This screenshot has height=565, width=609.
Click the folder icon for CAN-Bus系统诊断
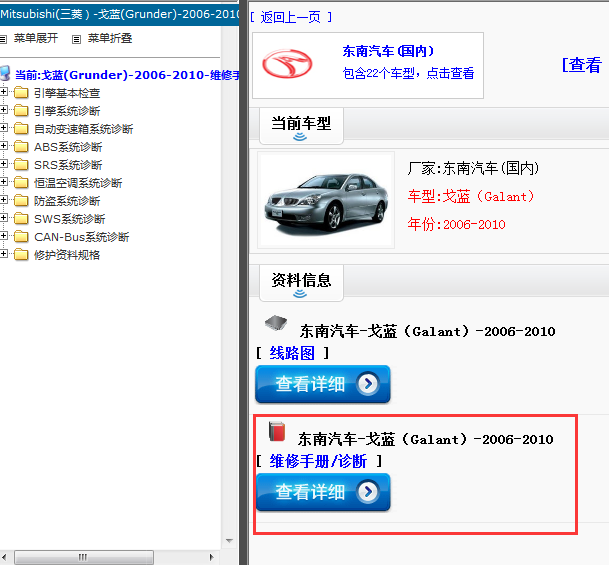pyautogui.click(x=21, y=236)
